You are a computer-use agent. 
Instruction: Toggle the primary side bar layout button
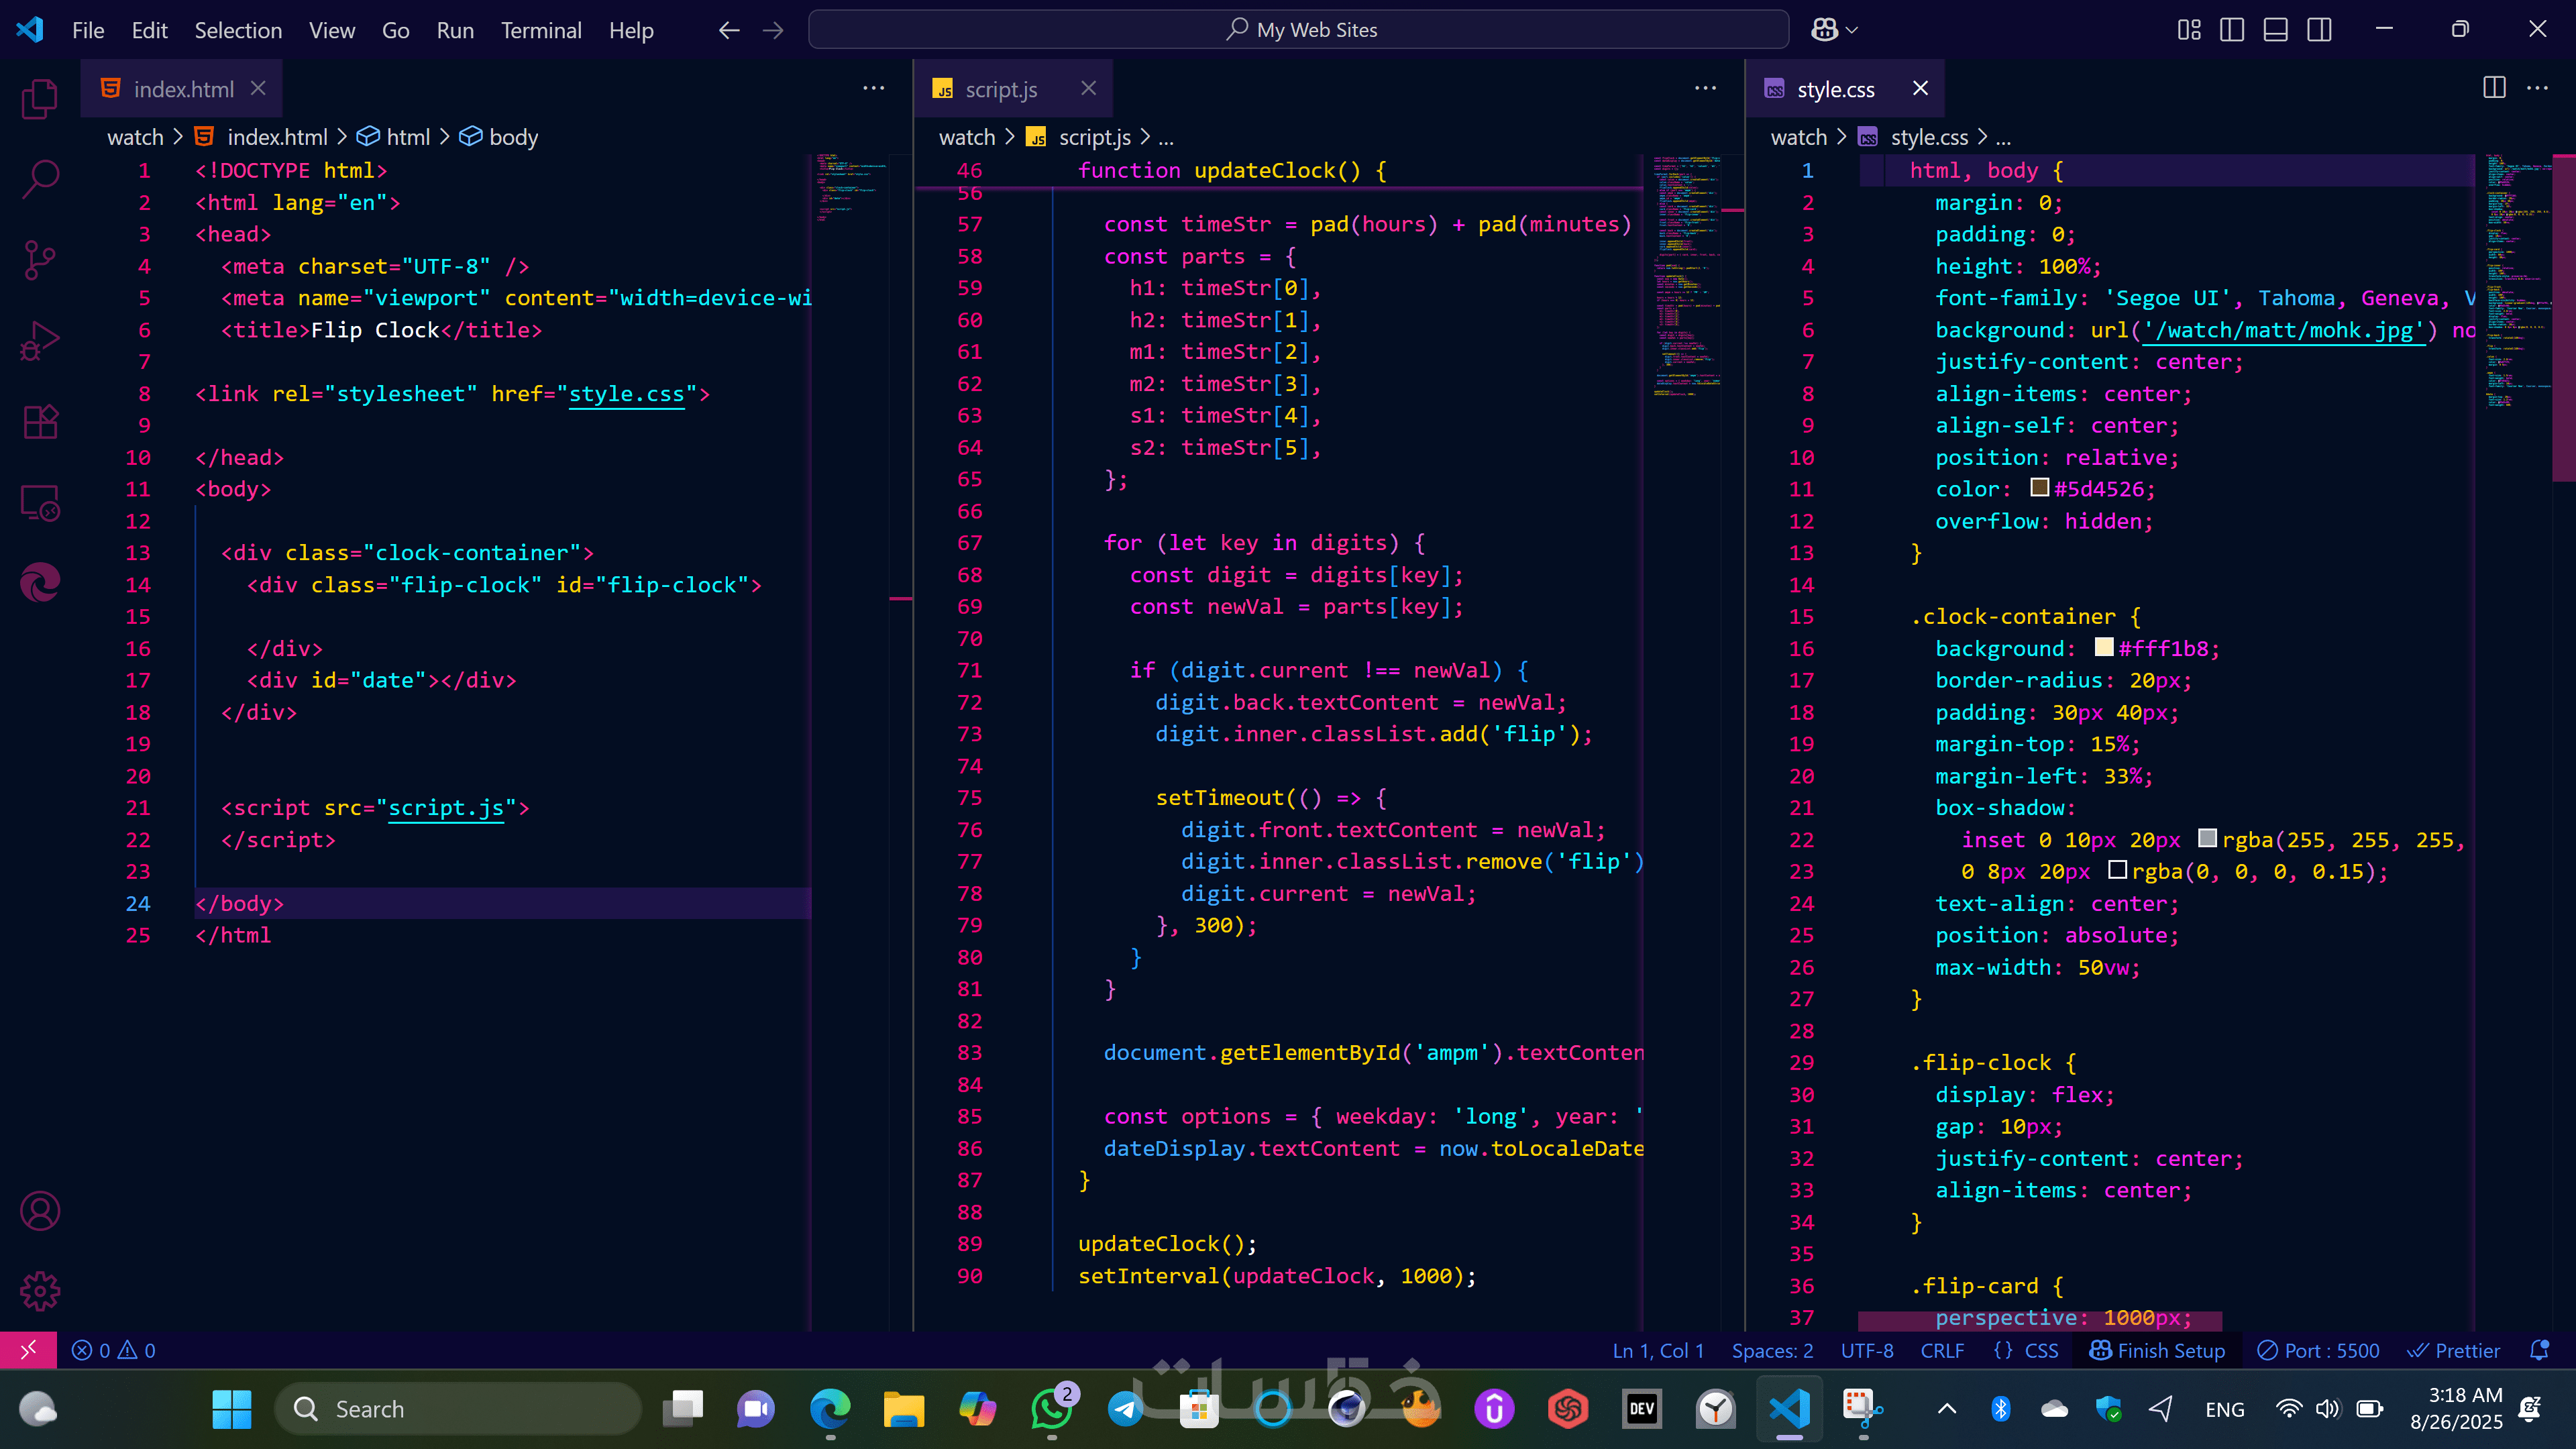2232,30
